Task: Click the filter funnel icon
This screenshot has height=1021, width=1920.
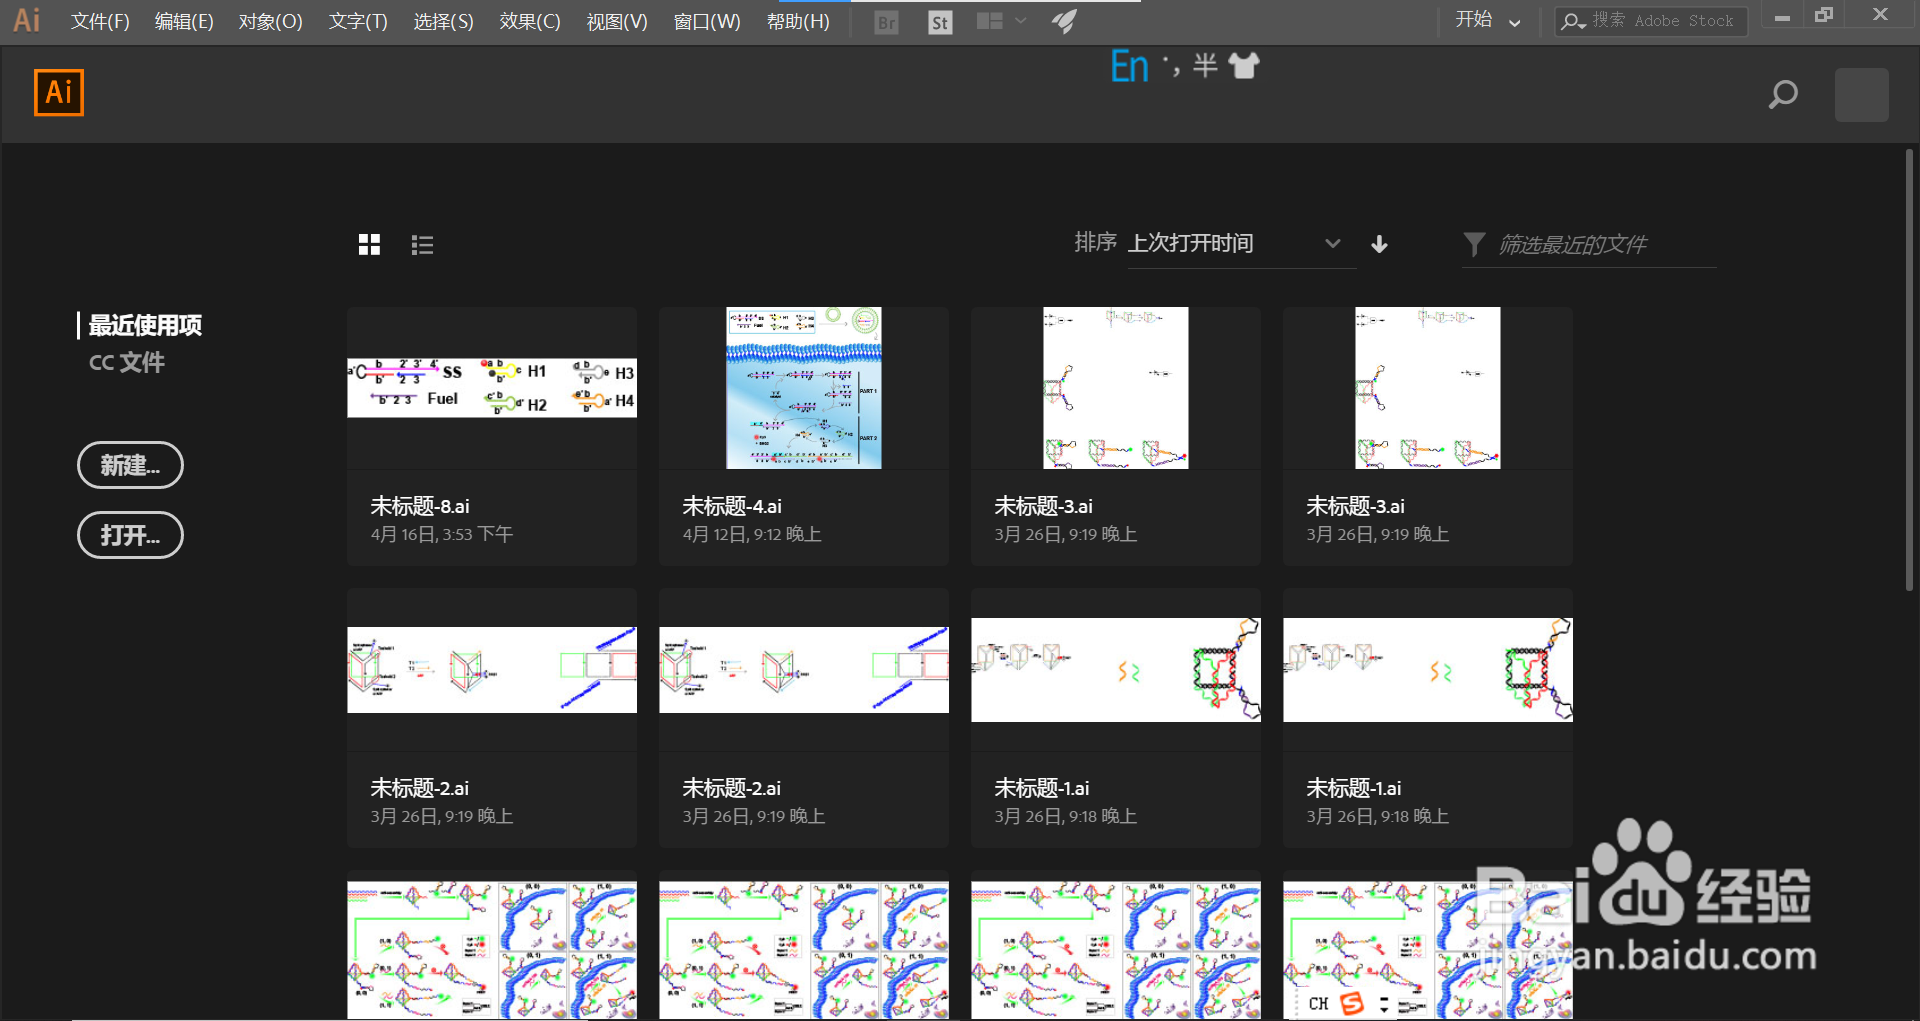Action: 1474,244
